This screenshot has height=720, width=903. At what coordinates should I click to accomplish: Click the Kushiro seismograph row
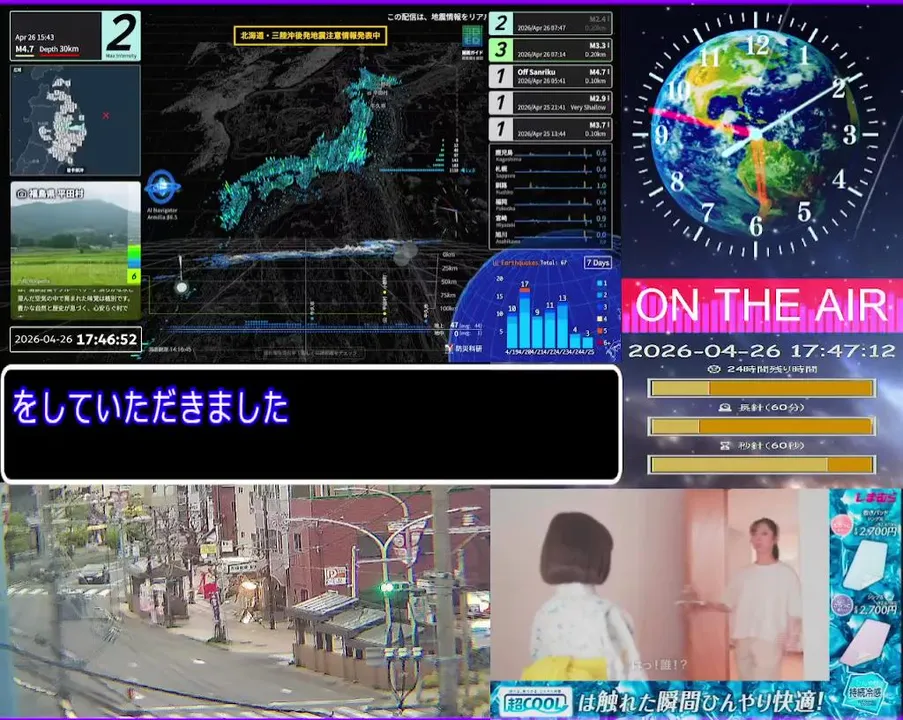click(550, 188)
